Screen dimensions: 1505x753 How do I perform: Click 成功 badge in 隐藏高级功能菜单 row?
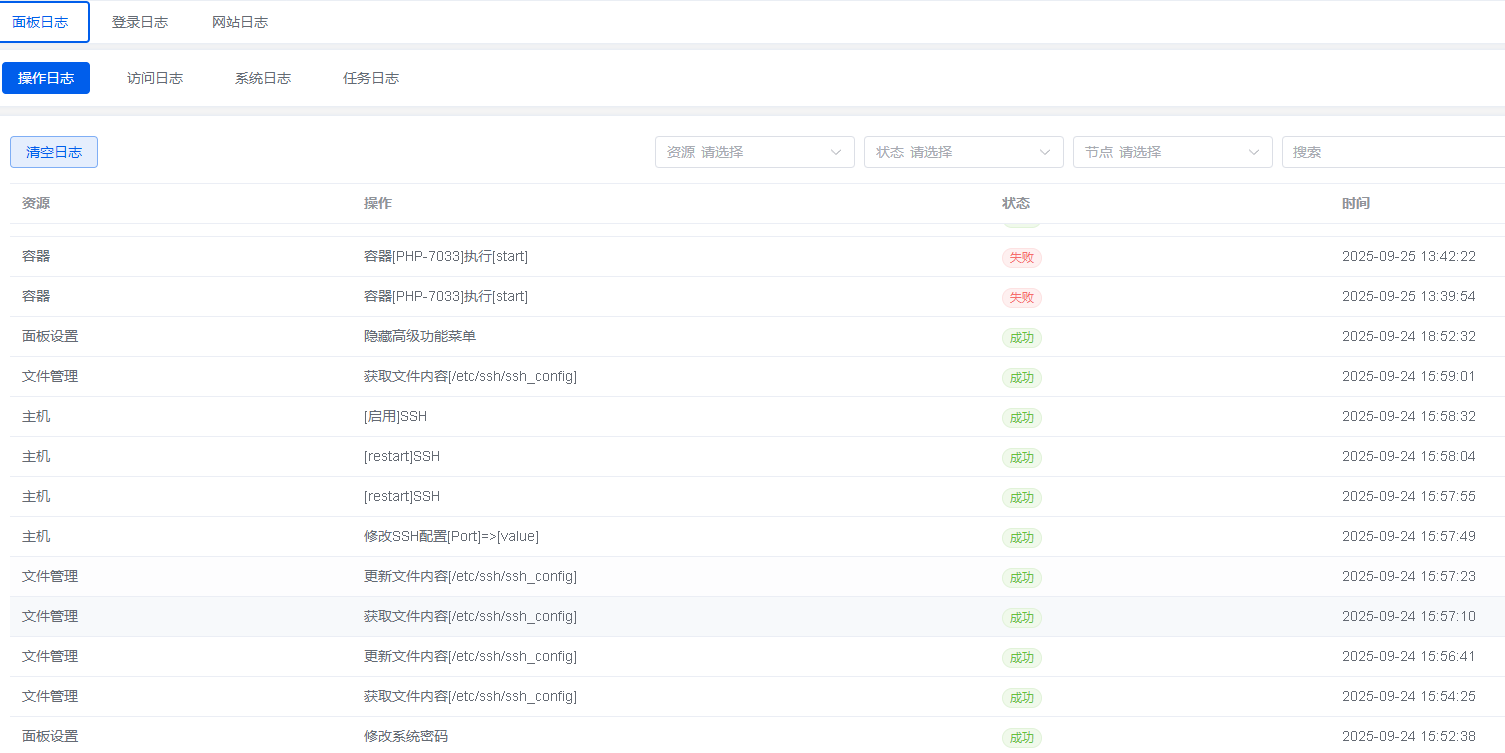point(1022,338)
